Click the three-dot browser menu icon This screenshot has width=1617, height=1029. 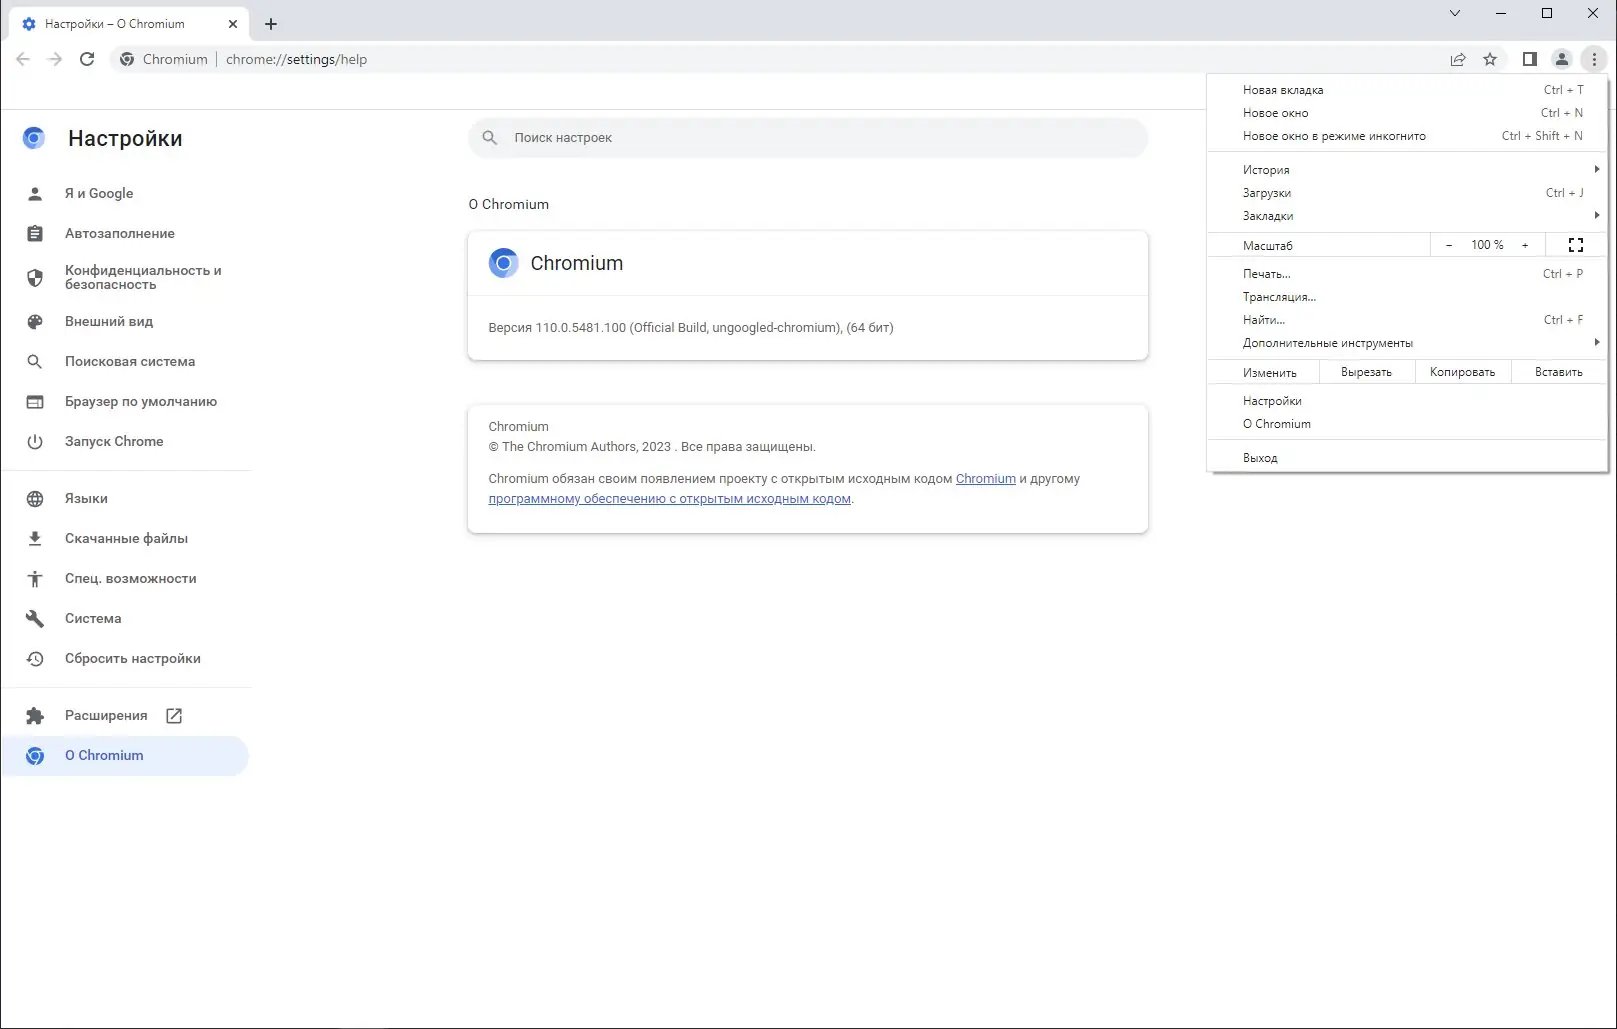coord(1594,59)
